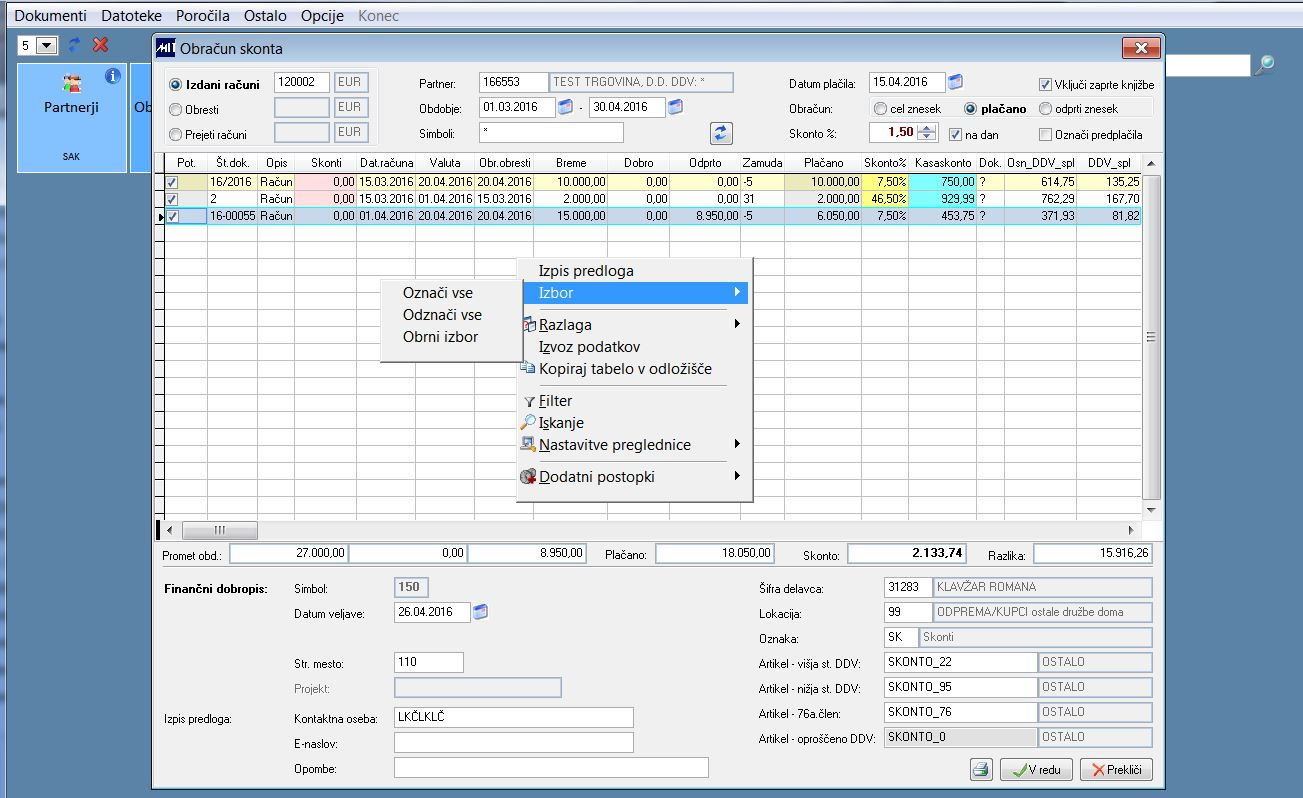Click the red X delete icon in the toolbar
Image resolution: width=1303 pixels, height=798 pixels.
[x=100, y=45]
